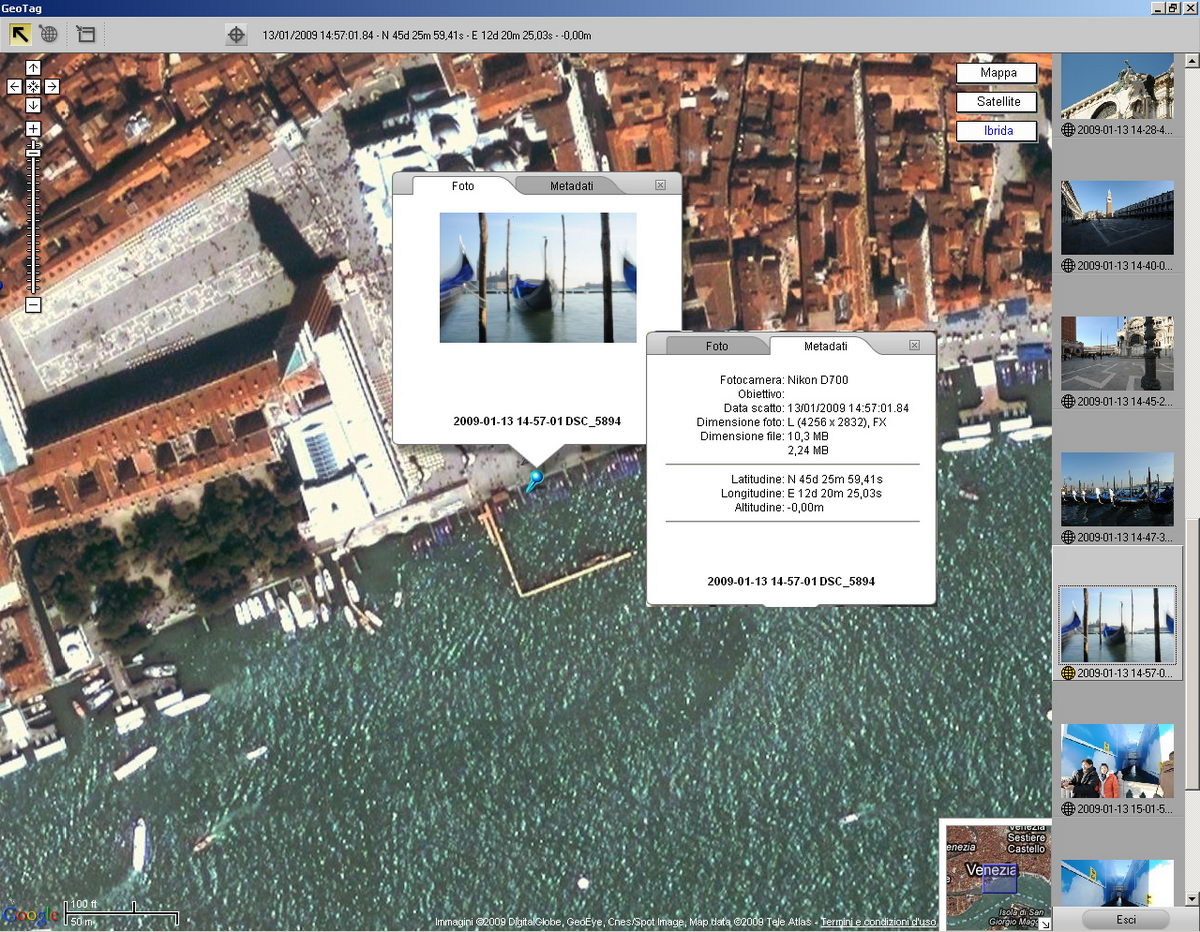Zoom in with the plus button
This screenshot has height=932, width=1200.
point(33,129)
